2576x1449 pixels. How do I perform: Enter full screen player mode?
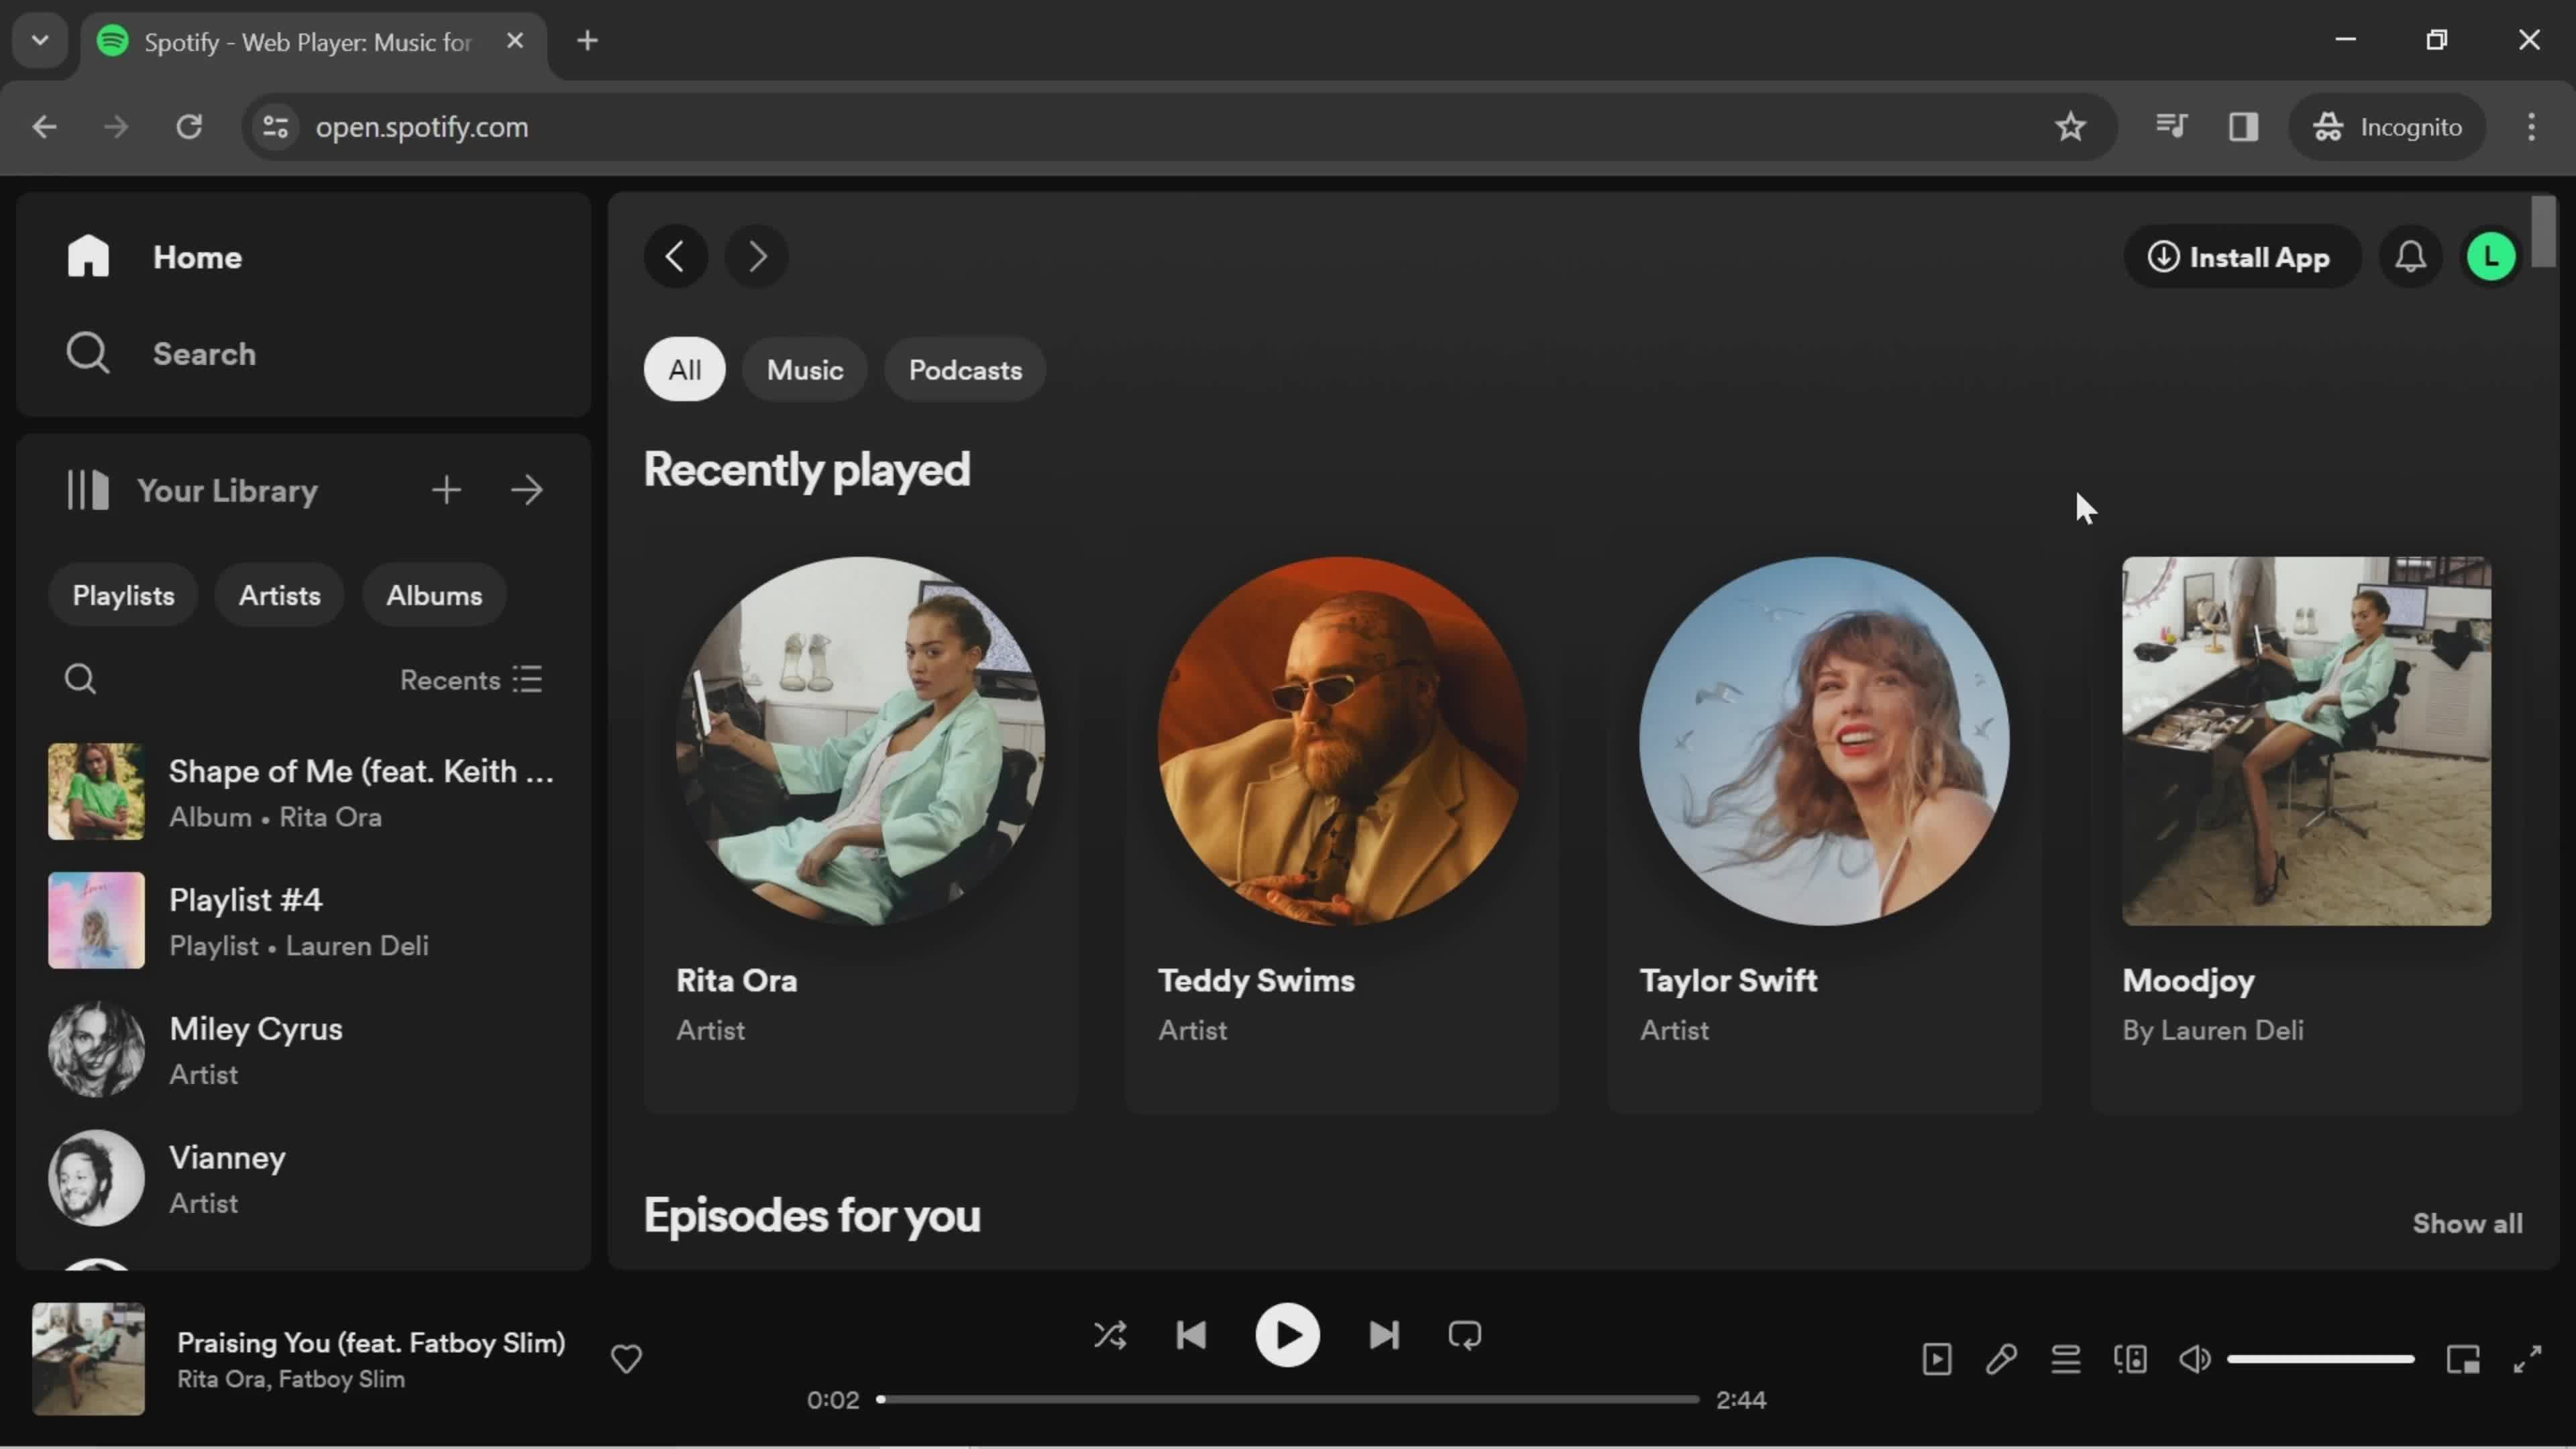[2527, 1359]
